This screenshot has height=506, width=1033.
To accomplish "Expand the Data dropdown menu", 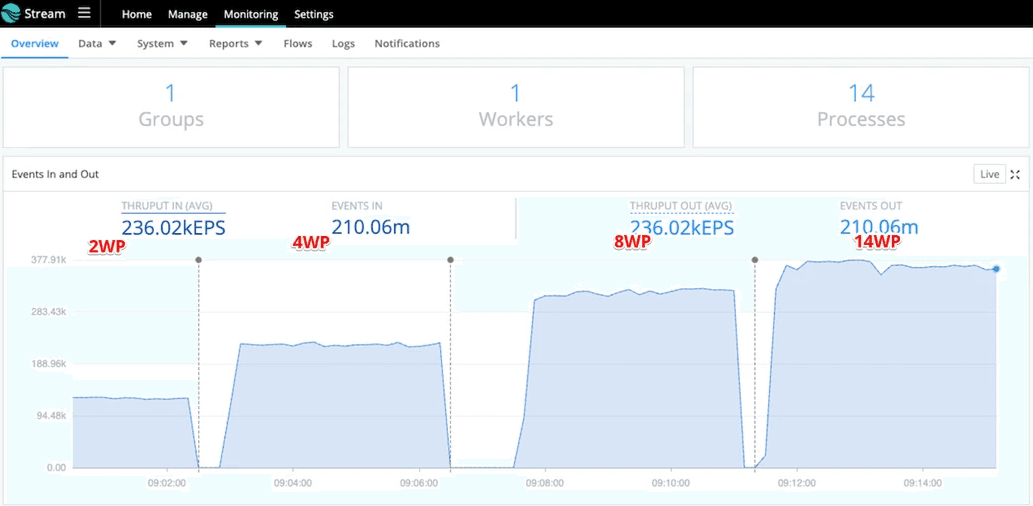I will (97, 44).
